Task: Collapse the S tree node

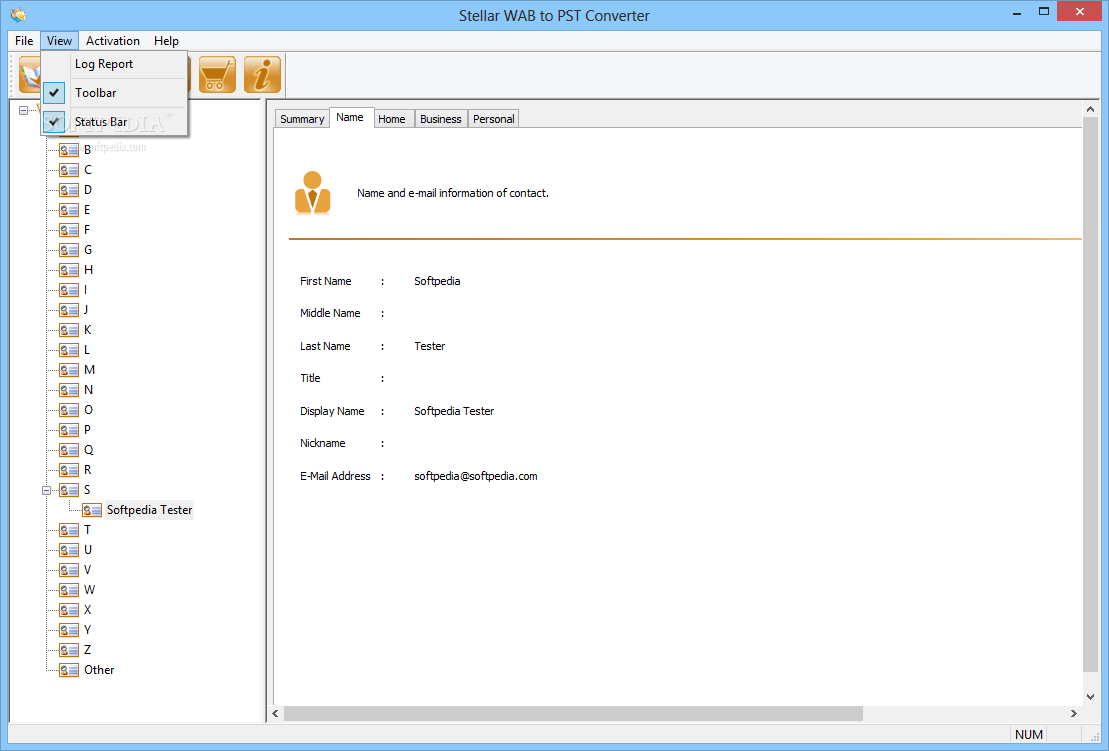Action: pyautogui.click(x=47, y=490)
